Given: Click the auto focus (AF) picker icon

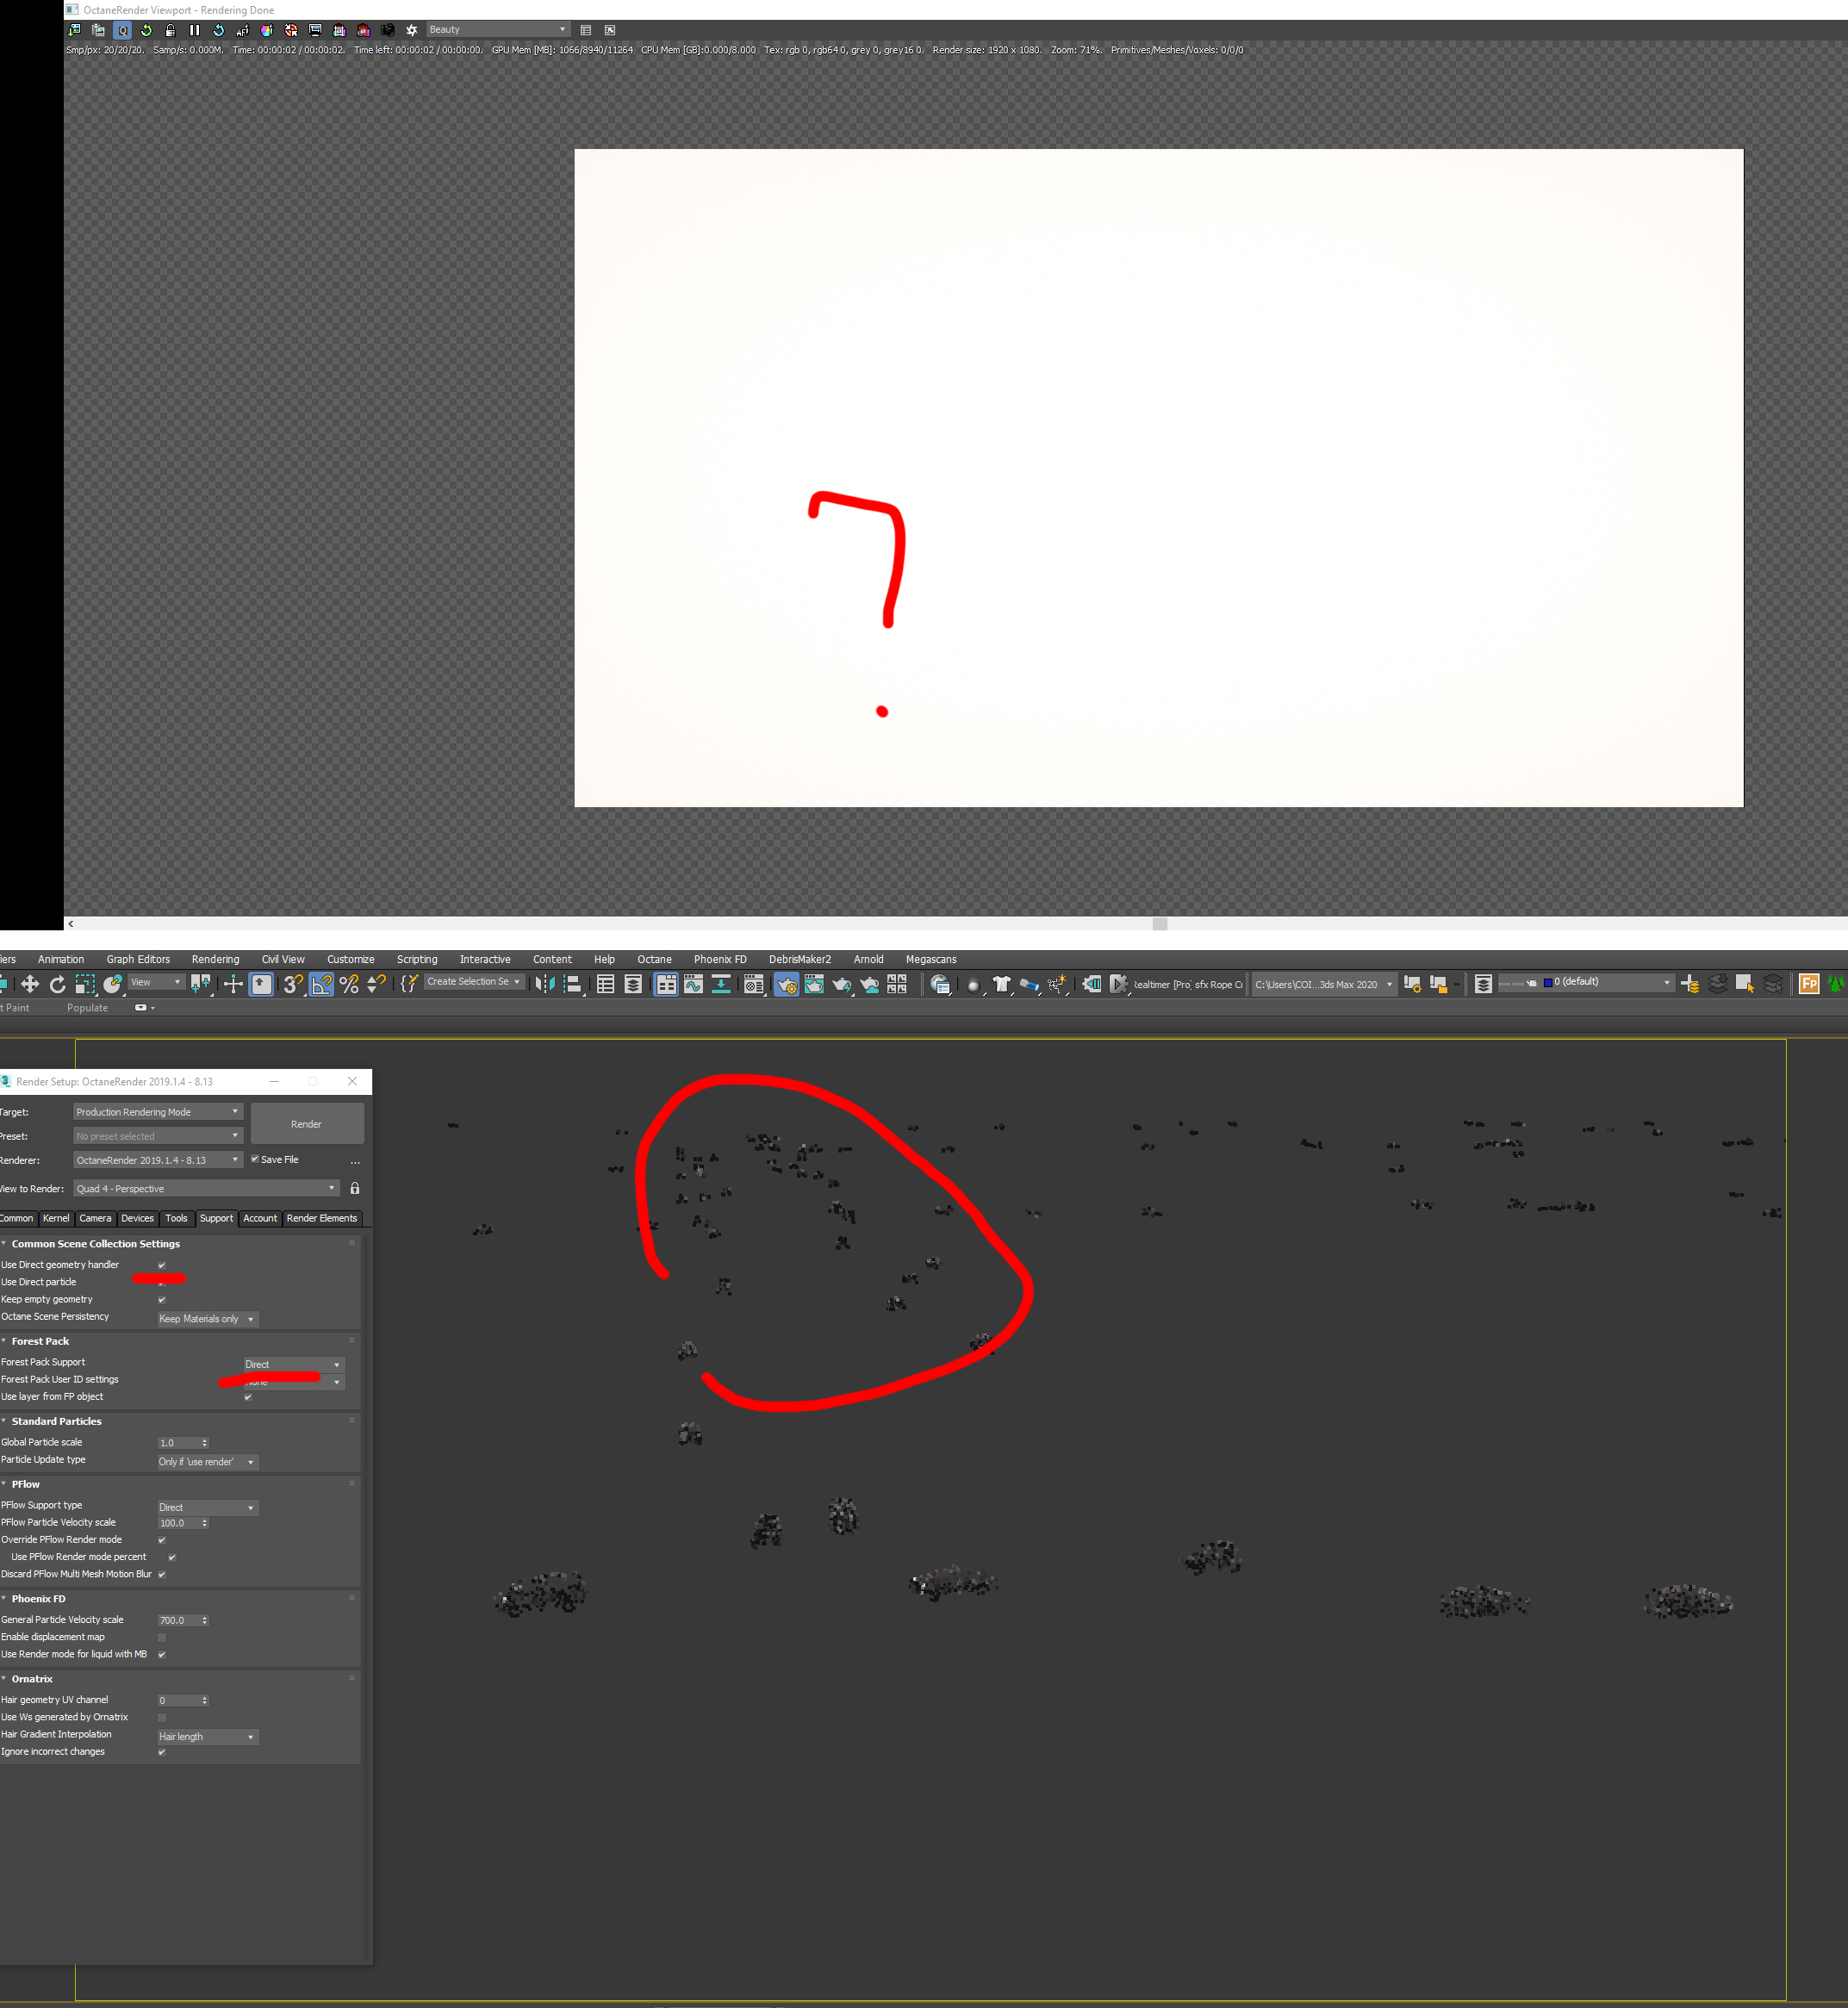Looking at the screenshot, I should [x=242, y=30].
